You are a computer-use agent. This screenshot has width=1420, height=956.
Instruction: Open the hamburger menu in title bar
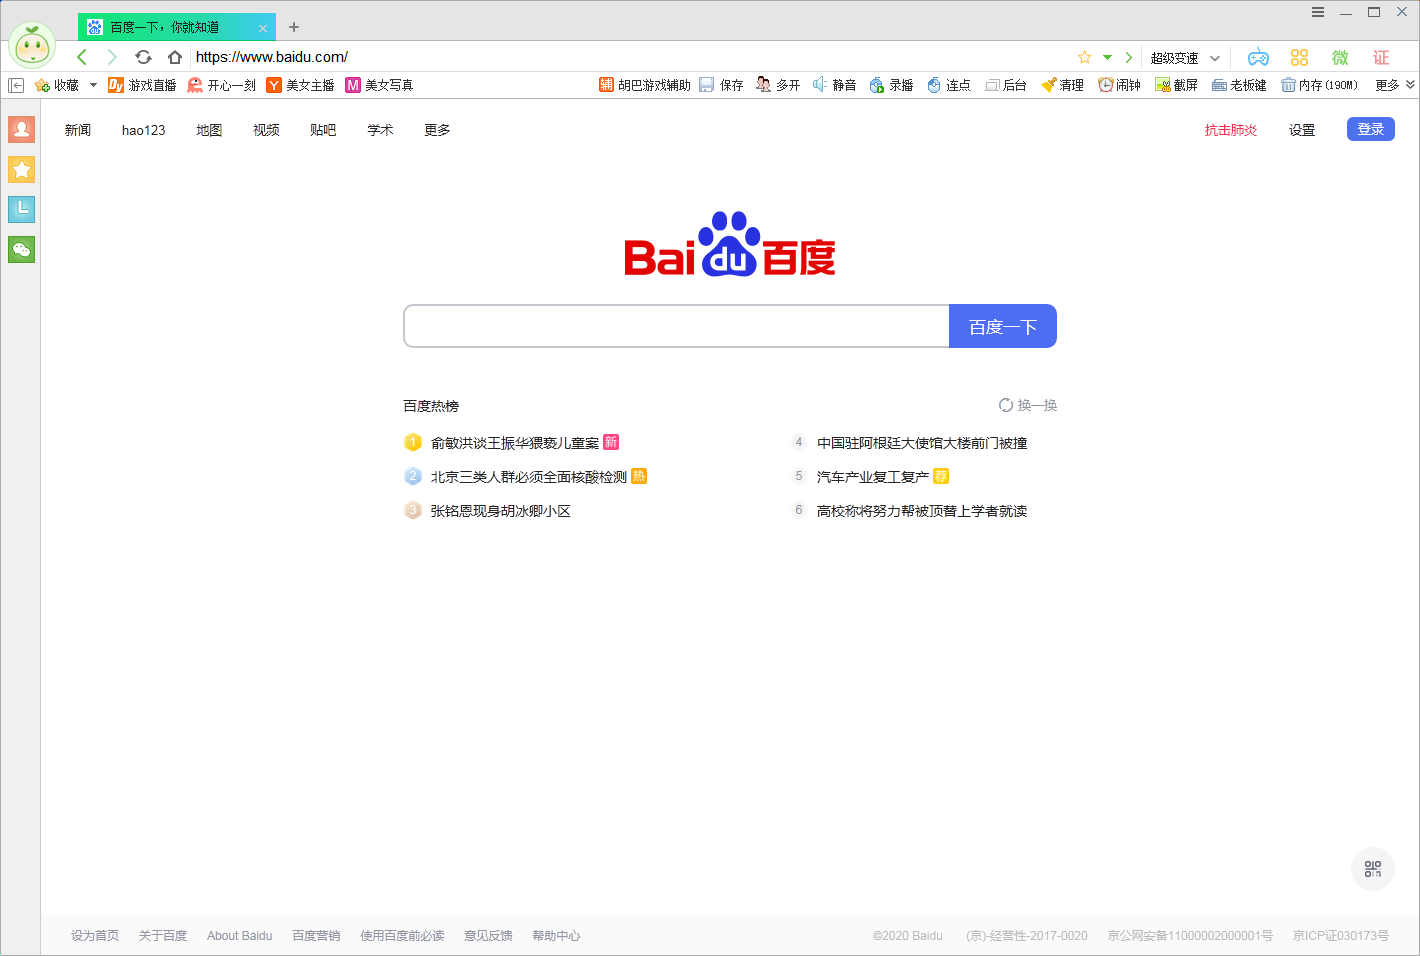[x=1318, y=12]
